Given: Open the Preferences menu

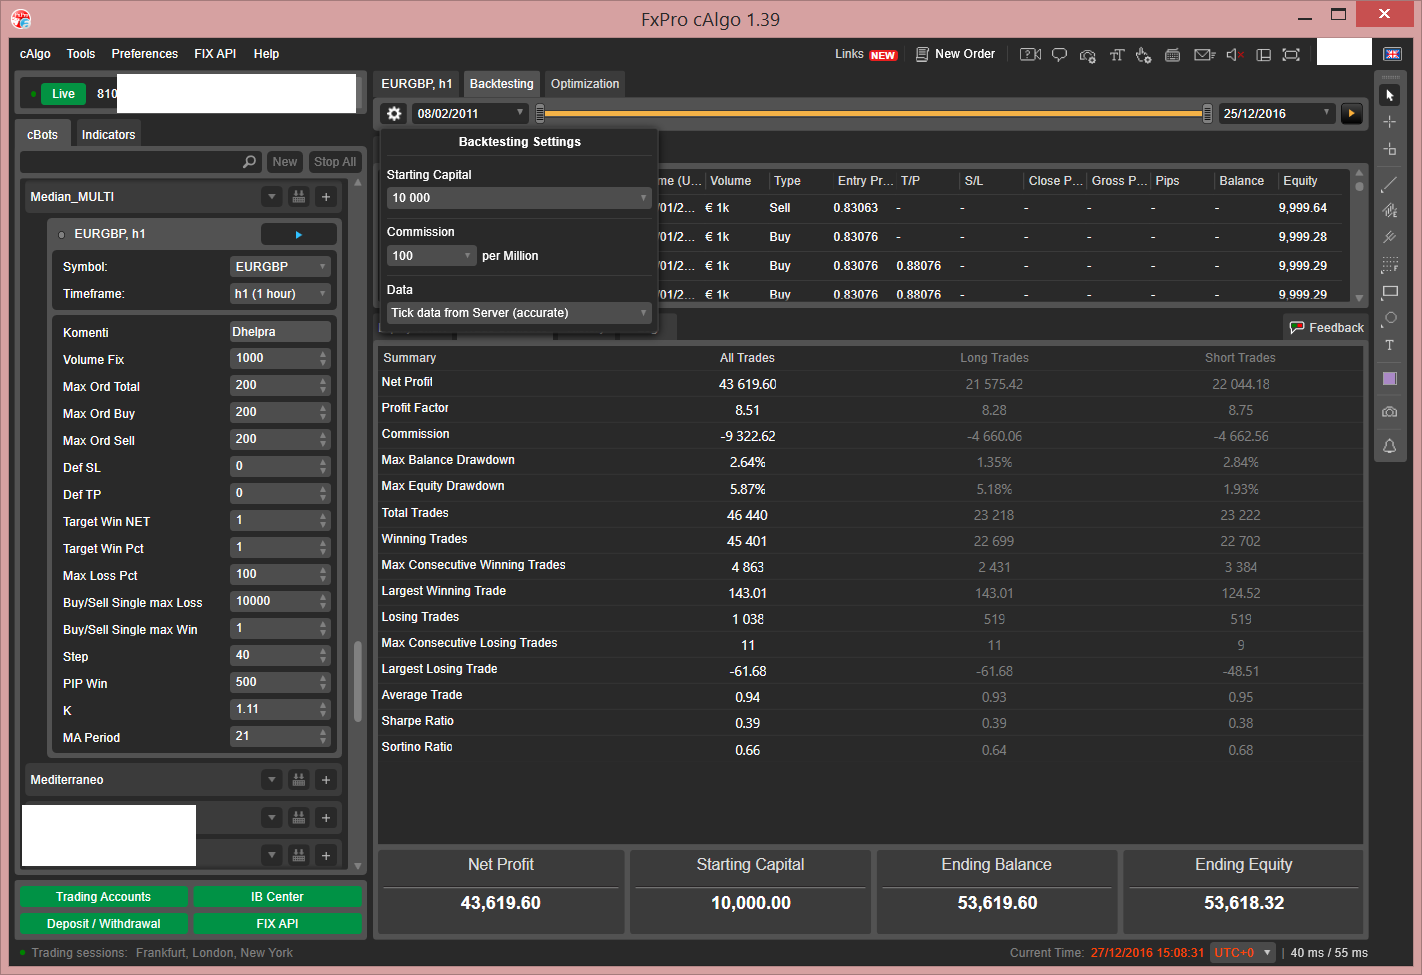Looking at the screenshot, I should pos(145,54).
